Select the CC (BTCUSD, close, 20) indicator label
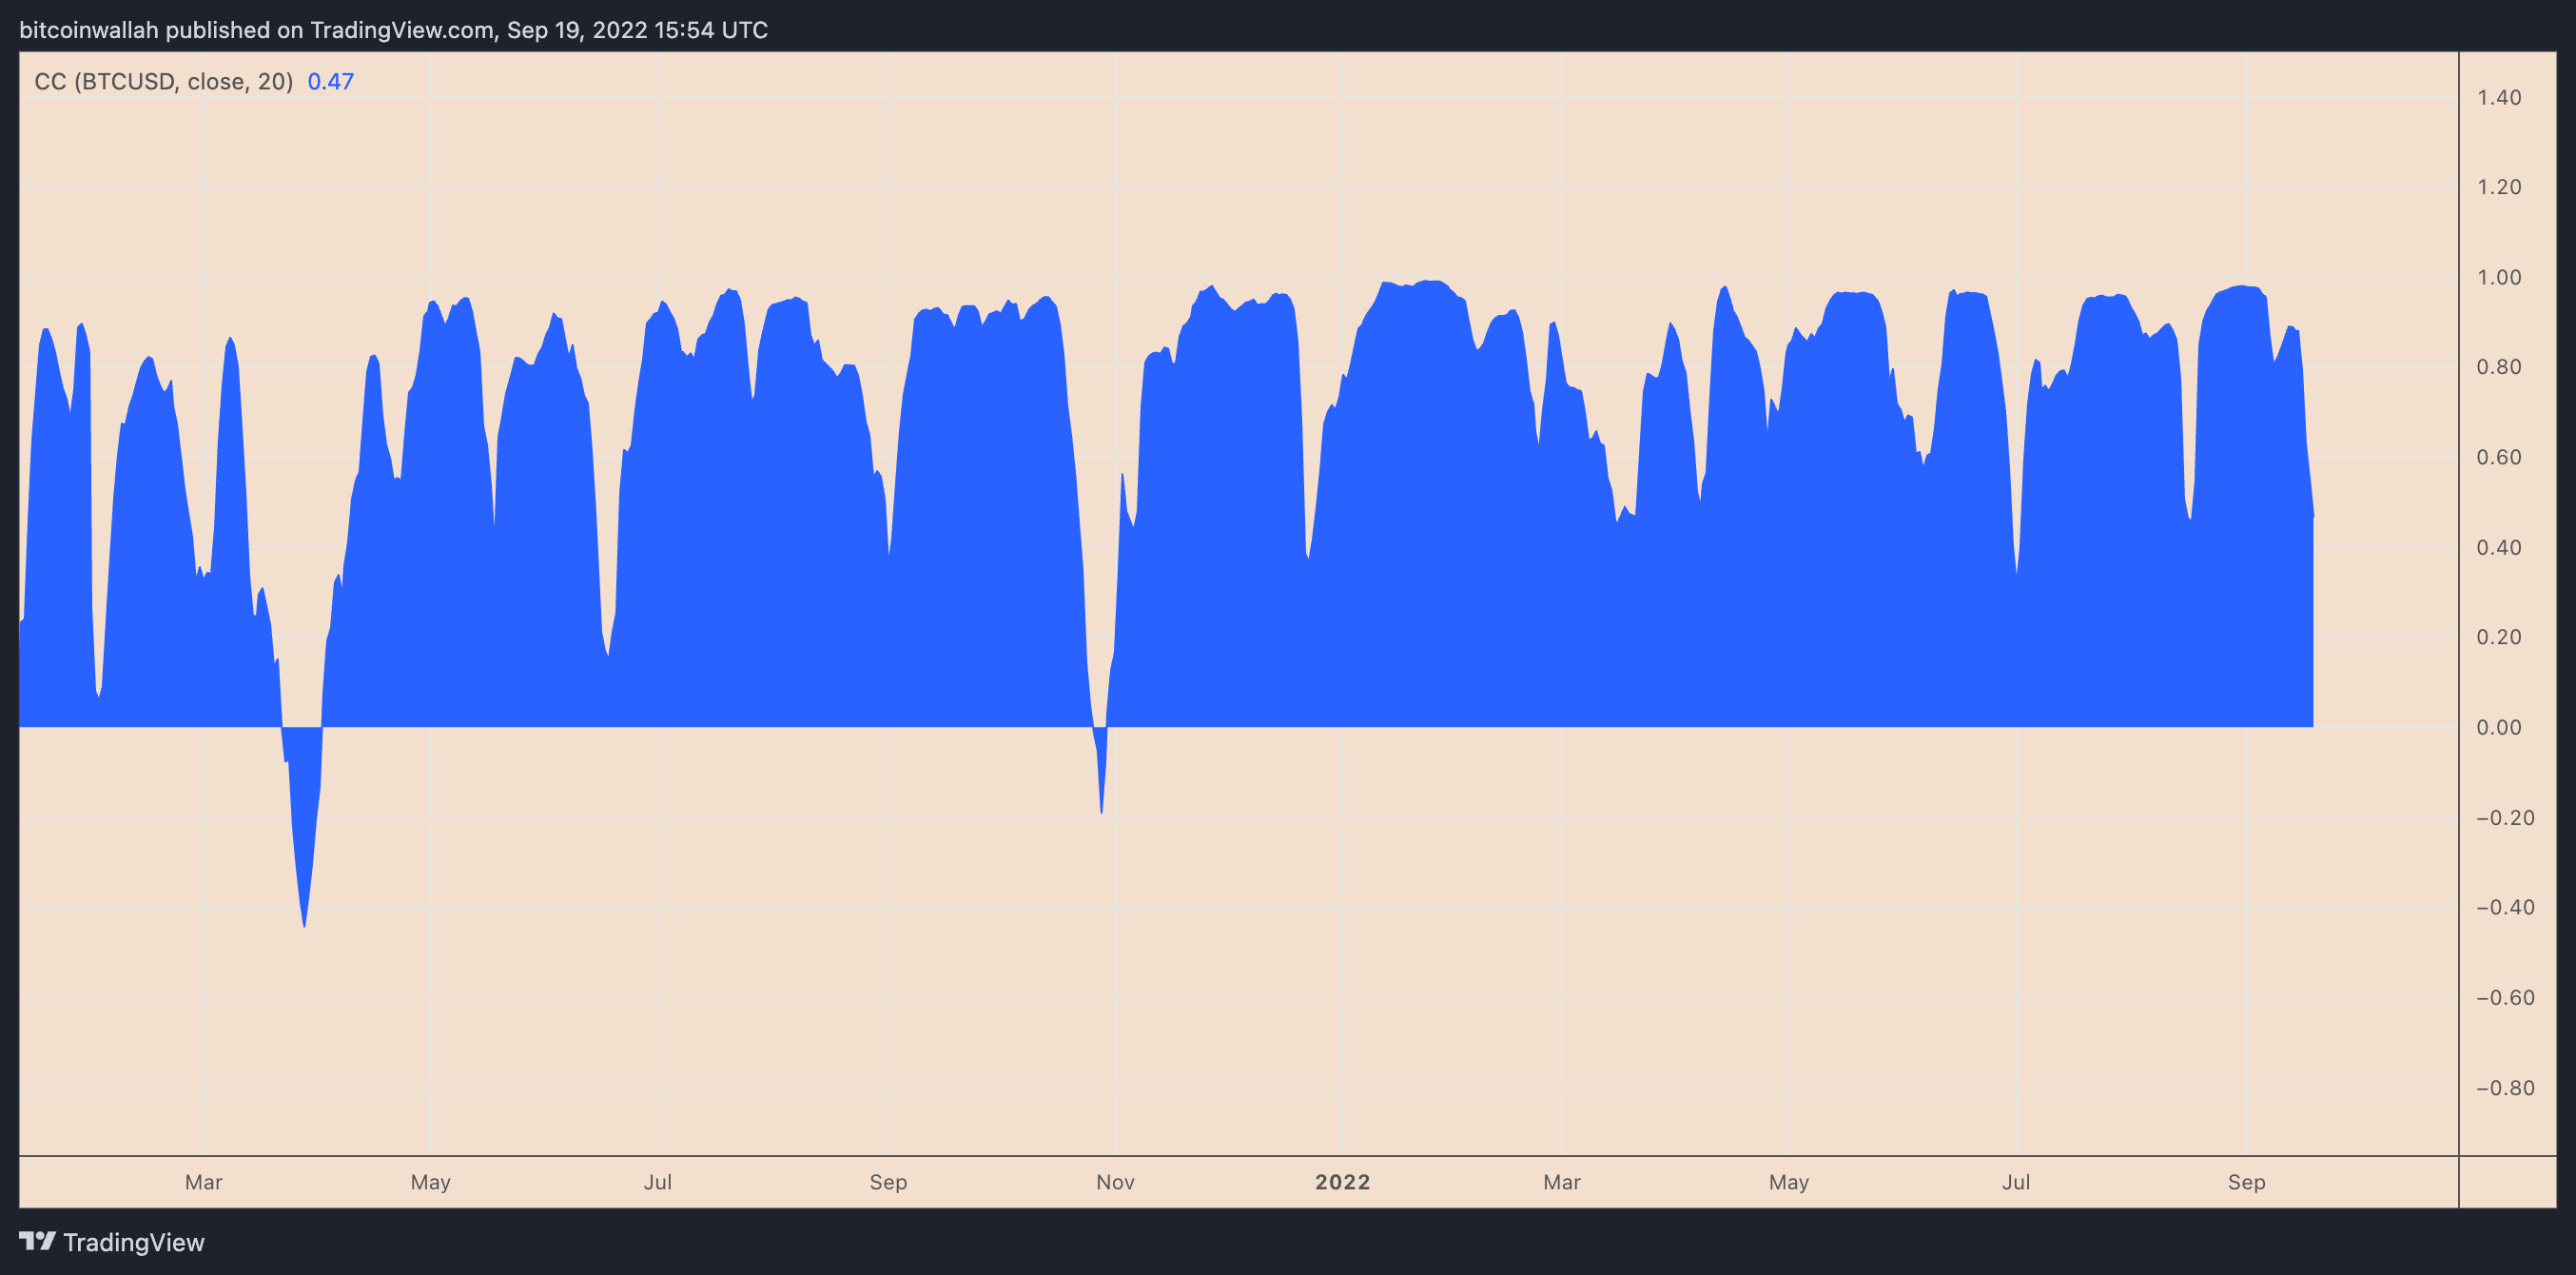 point(164,81)
